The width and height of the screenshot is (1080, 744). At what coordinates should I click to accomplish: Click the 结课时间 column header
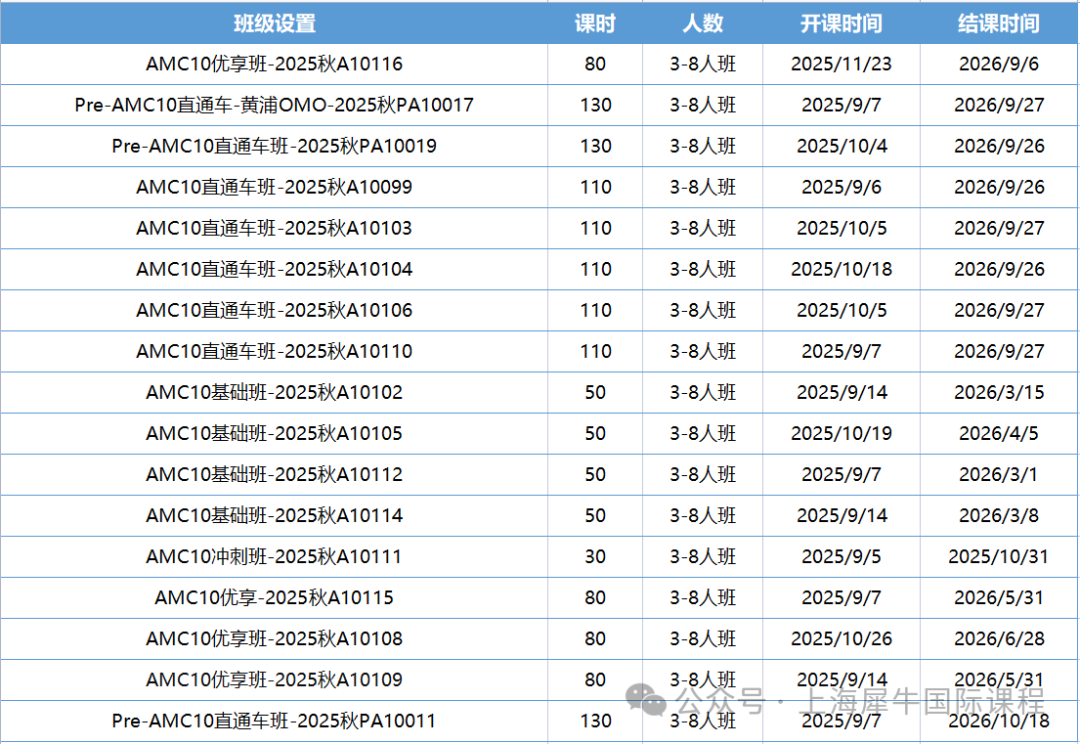[x=999, y=23]
